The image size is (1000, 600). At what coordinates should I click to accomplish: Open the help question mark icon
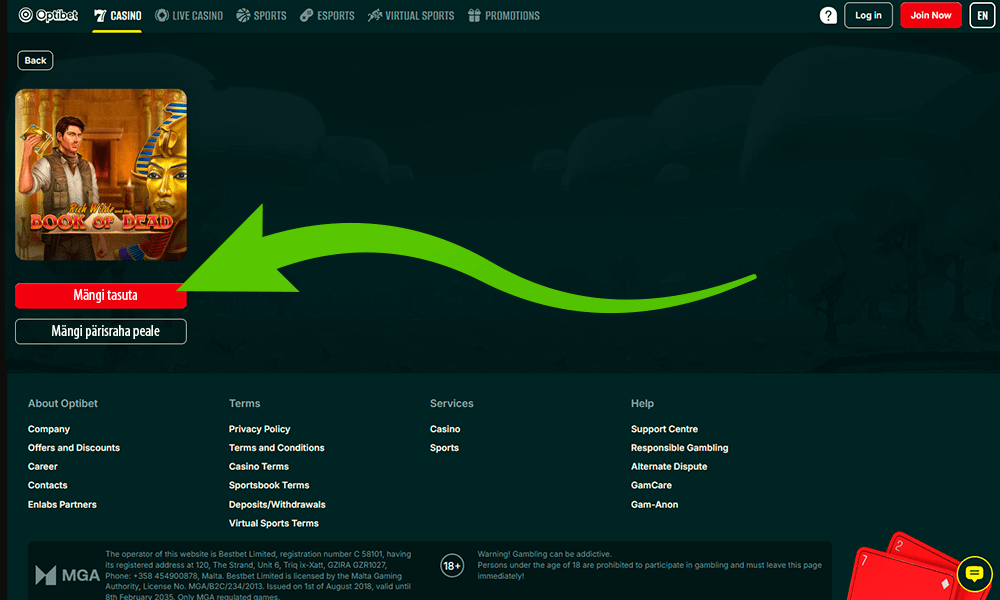pyautogui.click(x=828, y=16)
